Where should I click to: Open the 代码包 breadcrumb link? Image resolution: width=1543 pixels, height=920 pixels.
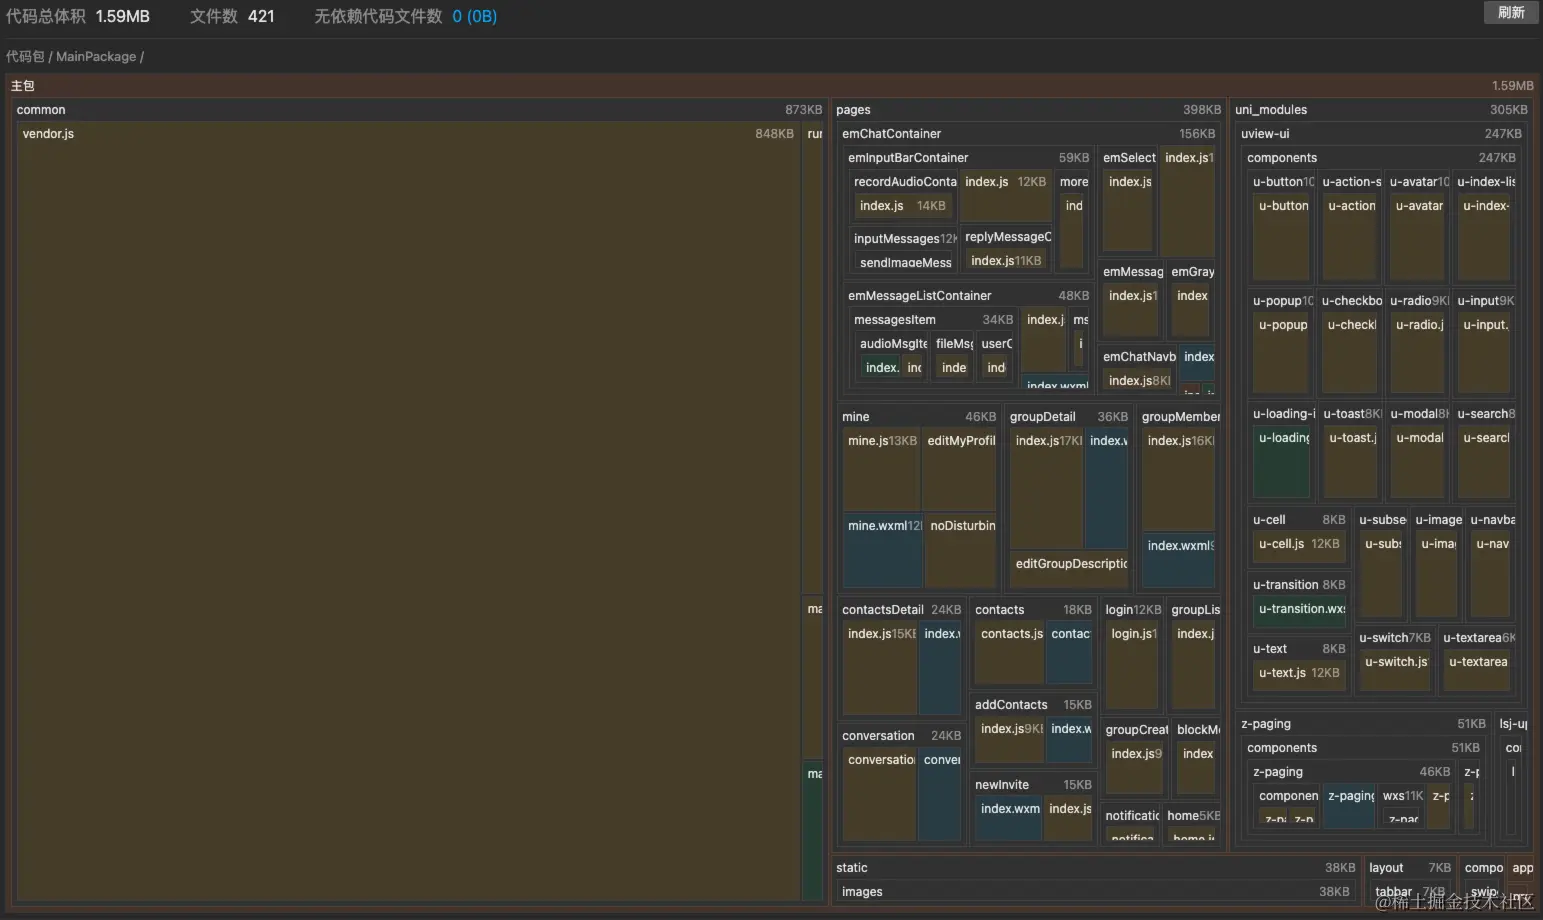[25, 57]
